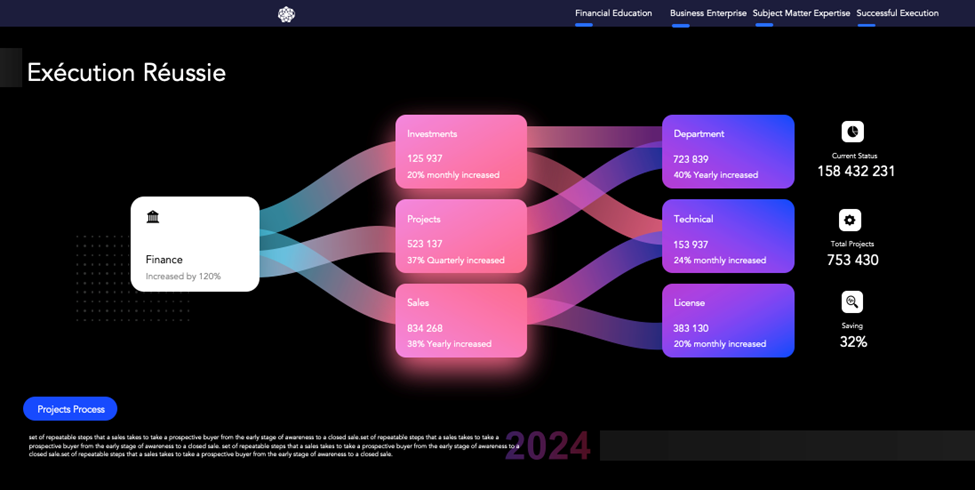975x490 pixels.
Task: Click the Department card
Action: 728,152
